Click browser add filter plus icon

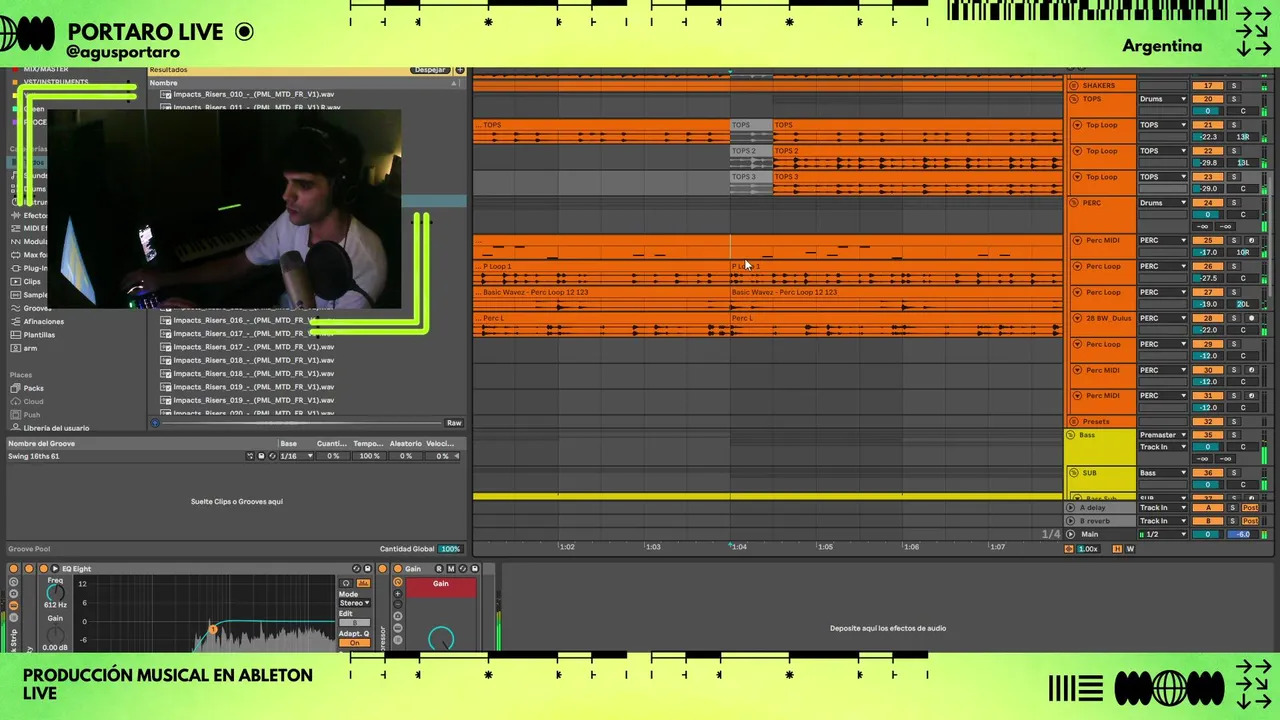pos(460,70)
